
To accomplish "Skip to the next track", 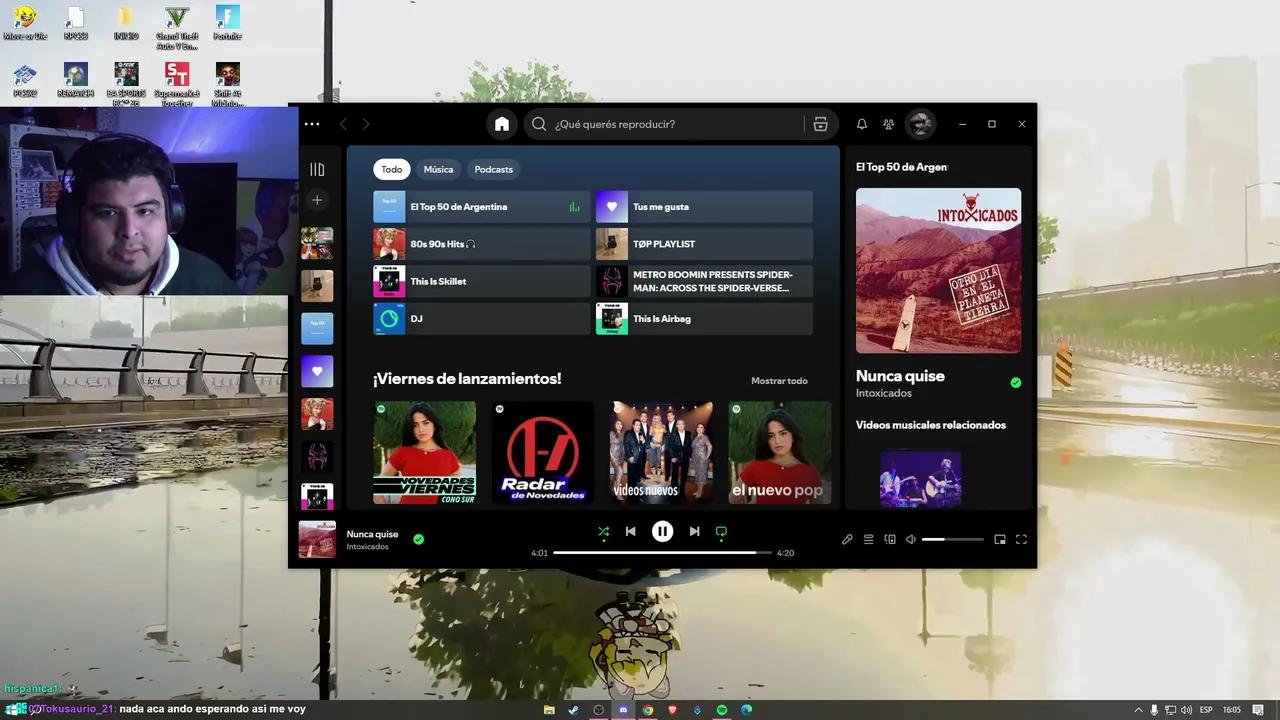I will 694,532.
